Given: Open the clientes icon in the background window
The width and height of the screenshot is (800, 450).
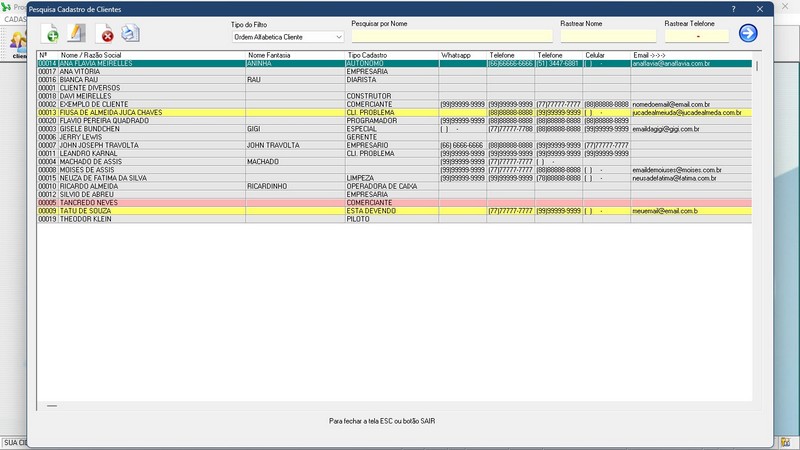Looking at the screenshot, I should 18,43.
